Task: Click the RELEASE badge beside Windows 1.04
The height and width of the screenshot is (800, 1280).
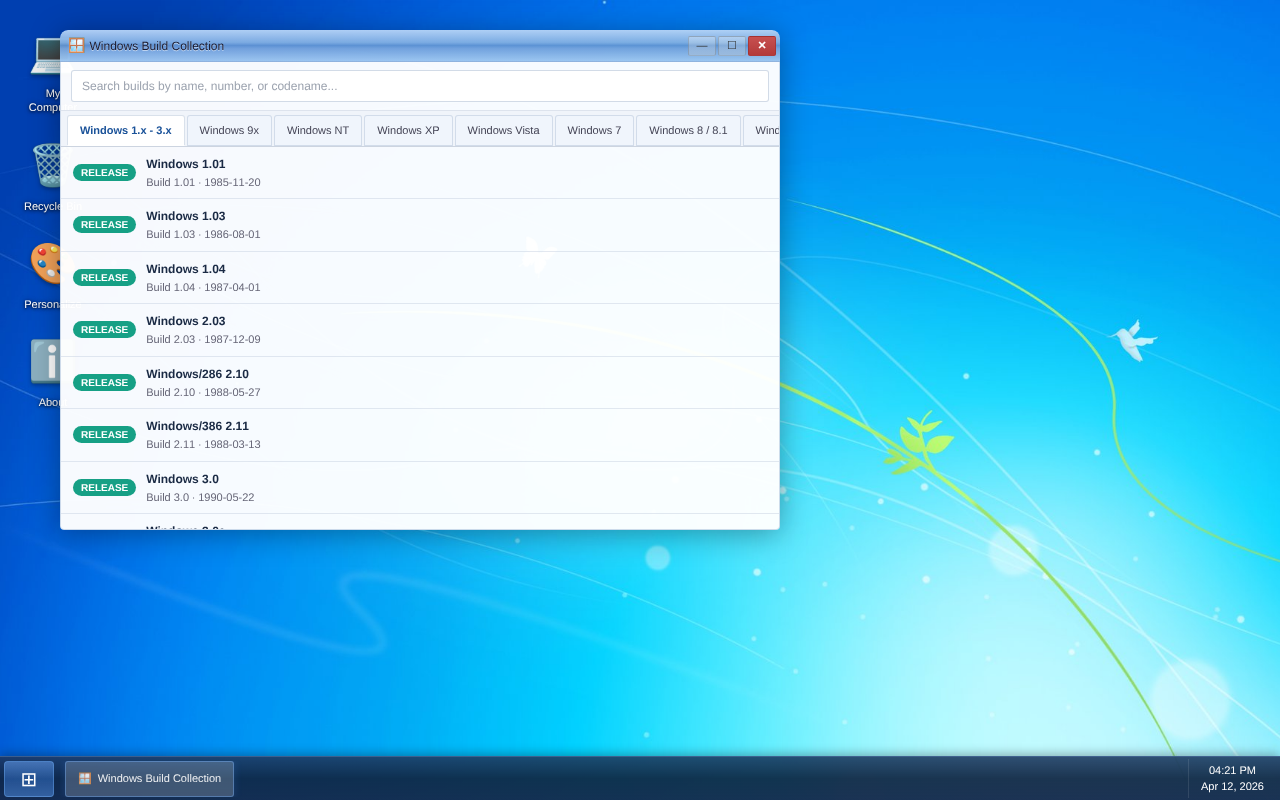Action: pyautogui.click(x=104, y=277)
